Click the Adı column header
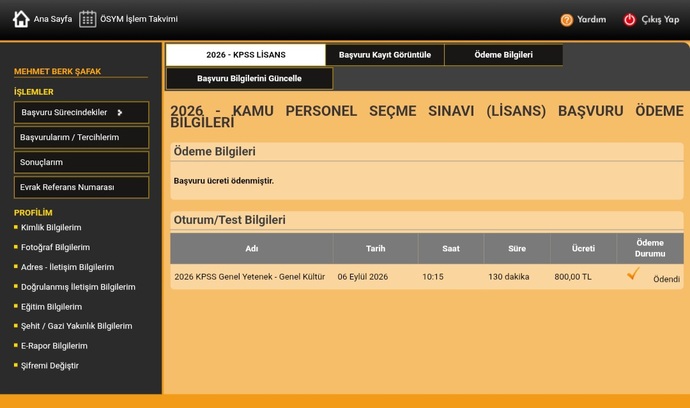Viewport: 690px width, 408px height. pyautogui.click(x=252, y=249)
